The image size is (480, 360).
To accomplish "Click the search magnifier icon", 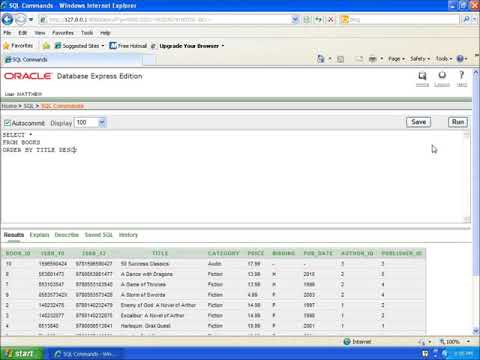I will pos(467,20).
